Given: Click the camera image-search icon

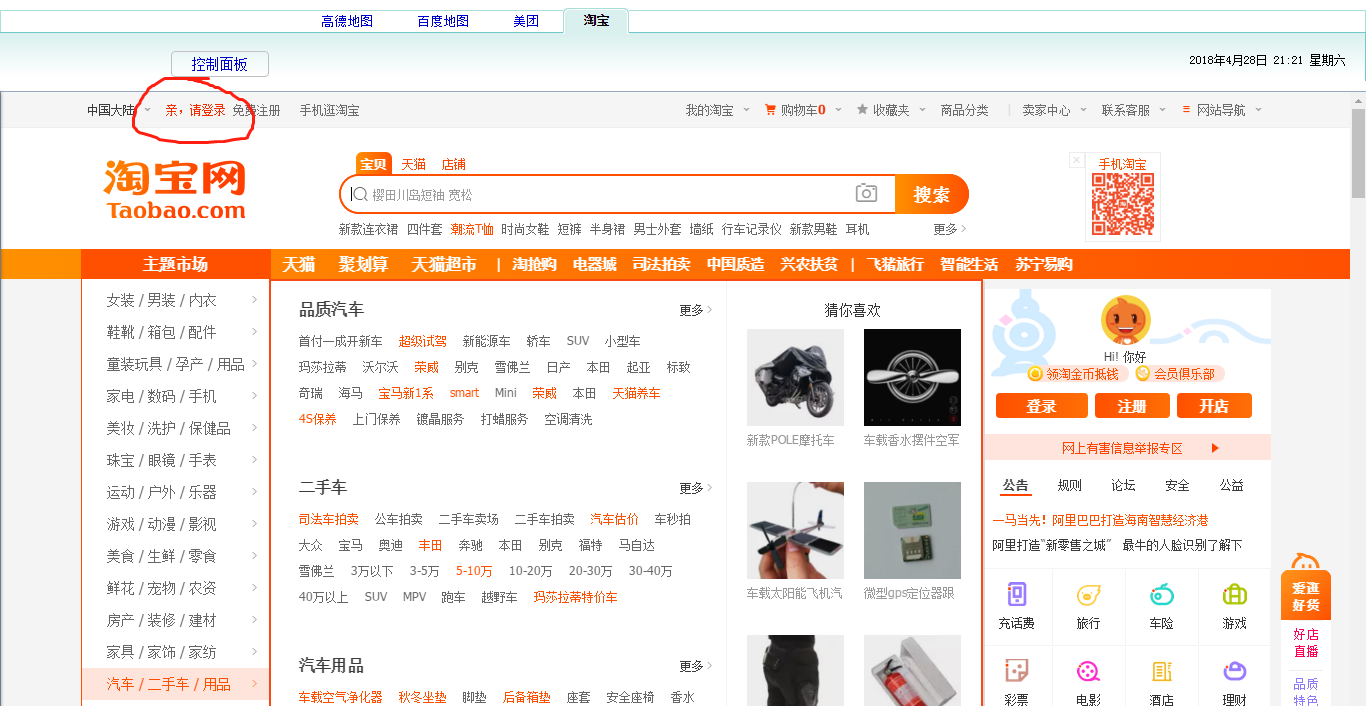Looking at the screenshot, I should pyautogui.click(x=866, y=194).
